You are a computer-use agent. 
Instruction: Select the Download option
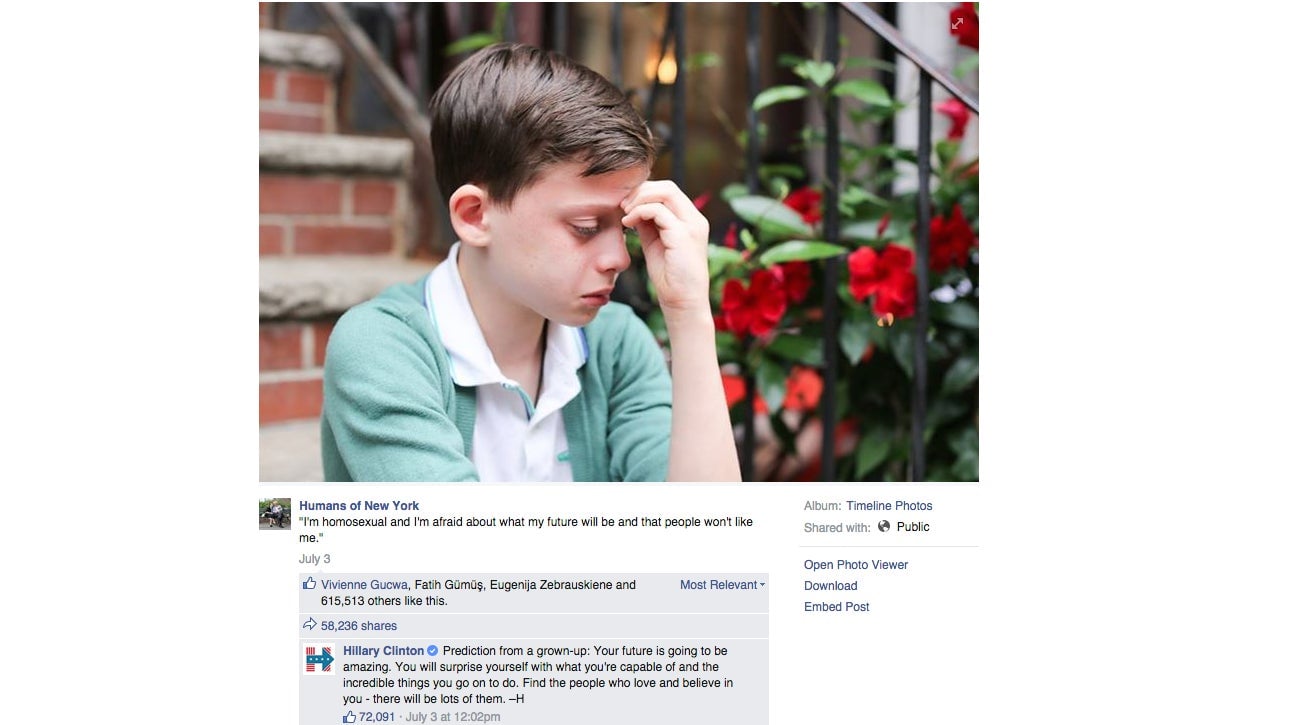[x=831, y=586]
